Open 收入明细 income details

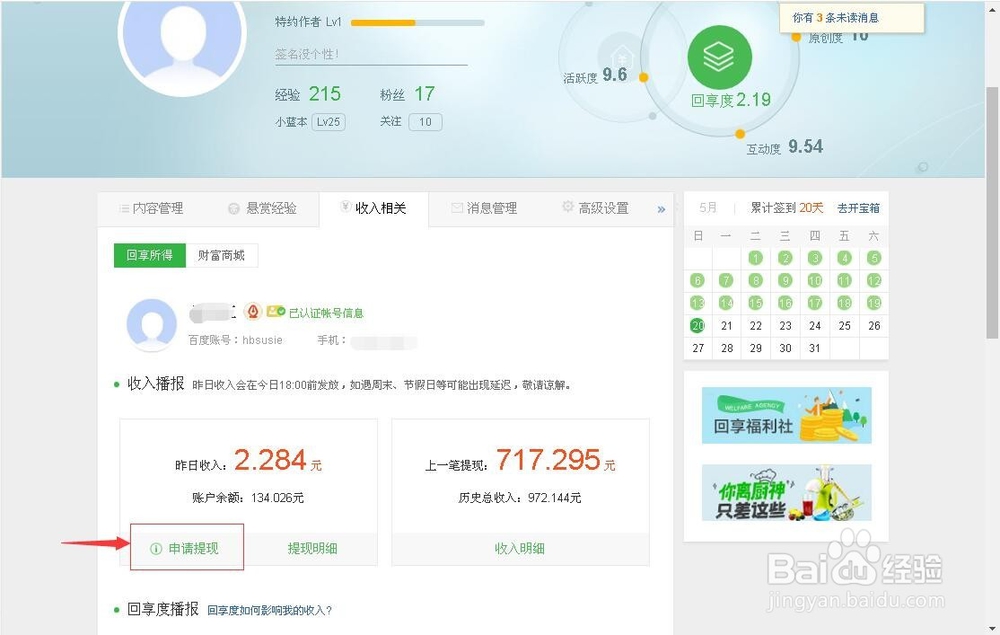[521, 547]
